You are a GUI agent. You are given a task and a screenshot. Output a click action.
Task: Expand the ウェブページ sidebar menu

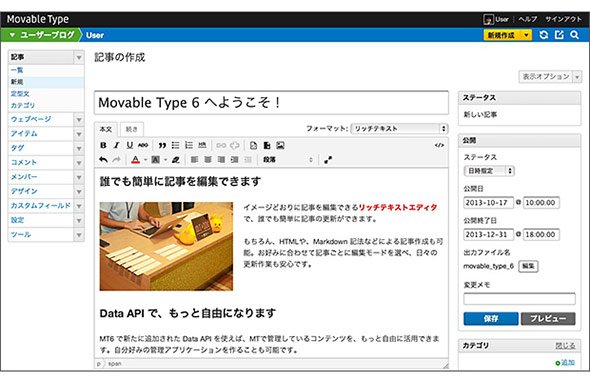[x=79, y=120]
